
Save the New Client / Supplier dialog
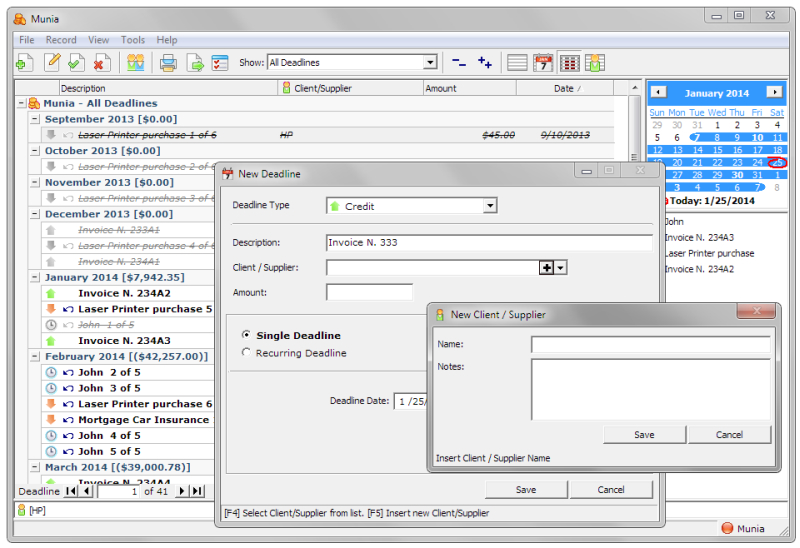[x=644, y=435]
